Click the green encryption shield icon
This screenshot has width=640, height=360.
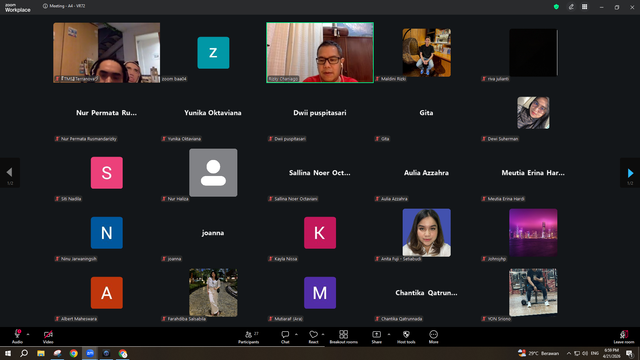click(556, 7)
